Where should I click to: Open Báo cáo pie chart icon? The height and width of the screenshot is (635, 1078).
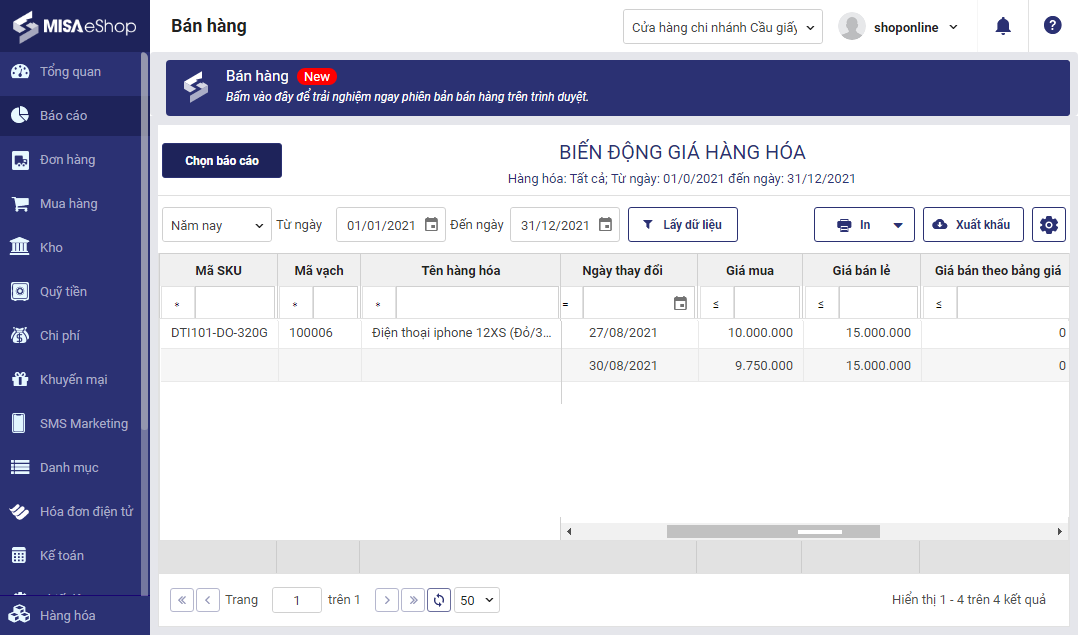(20, 115)
